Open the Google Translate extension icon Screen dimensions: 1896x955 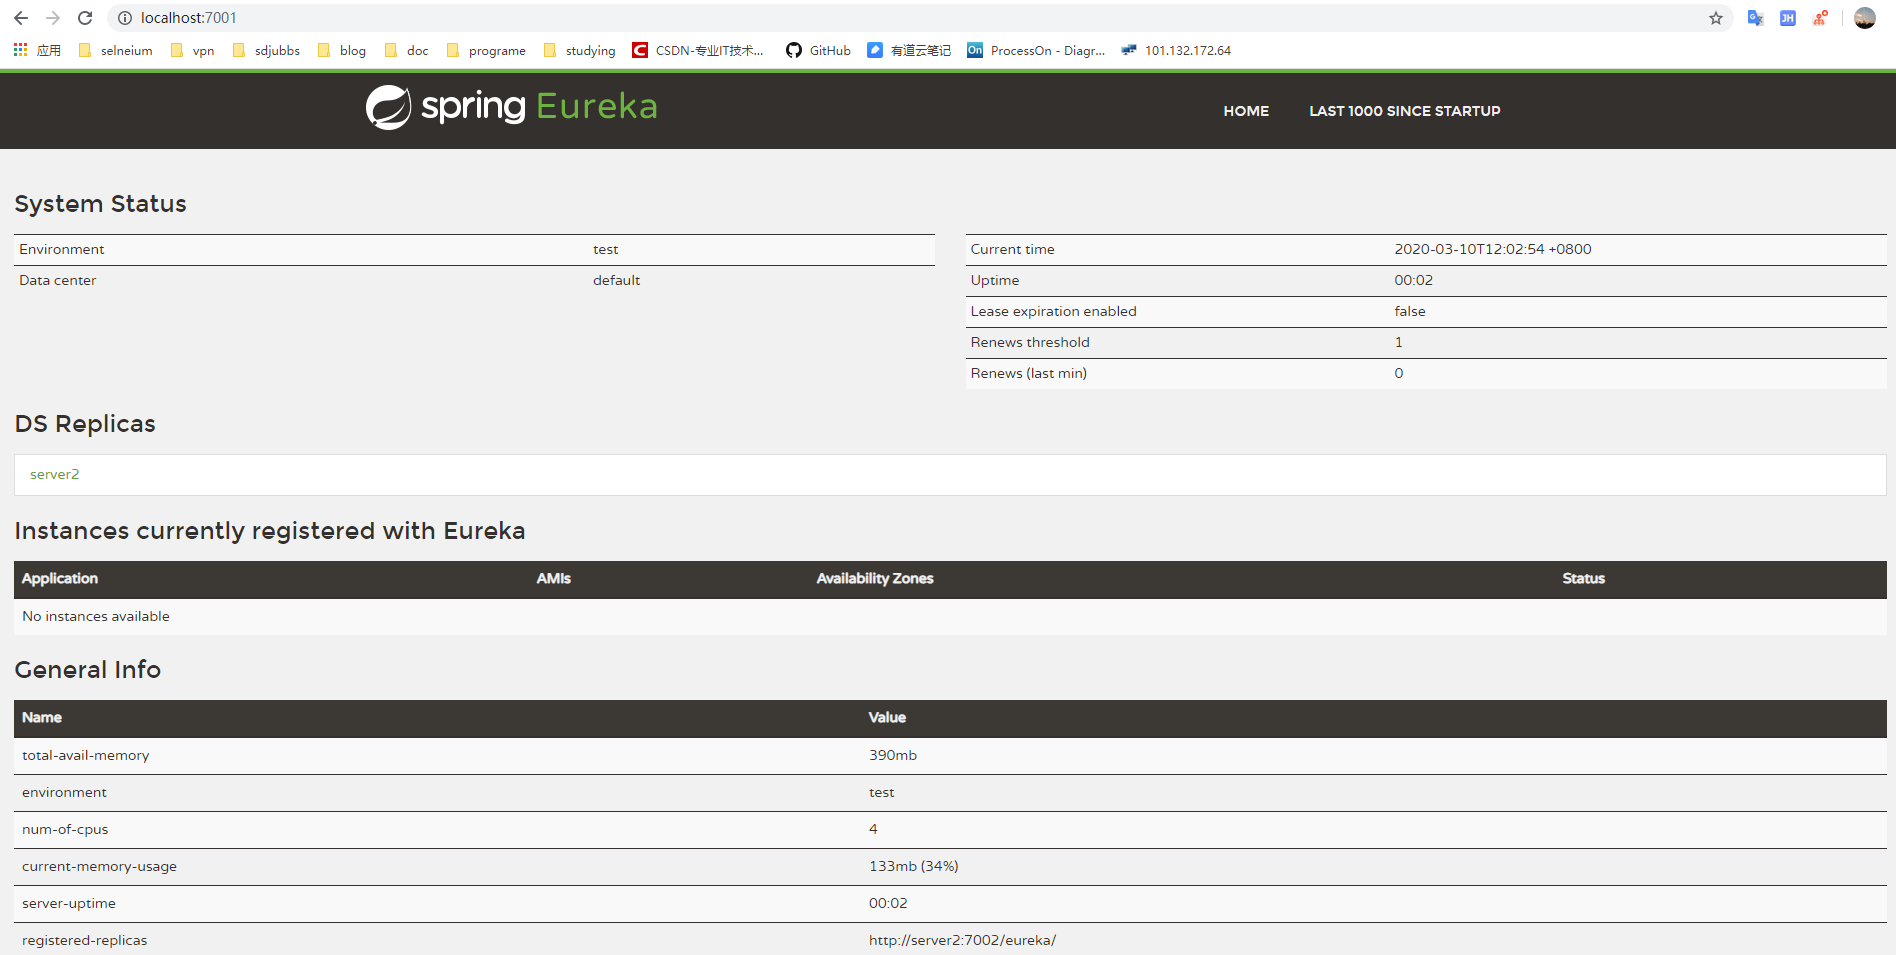(x=1755, y=18)
